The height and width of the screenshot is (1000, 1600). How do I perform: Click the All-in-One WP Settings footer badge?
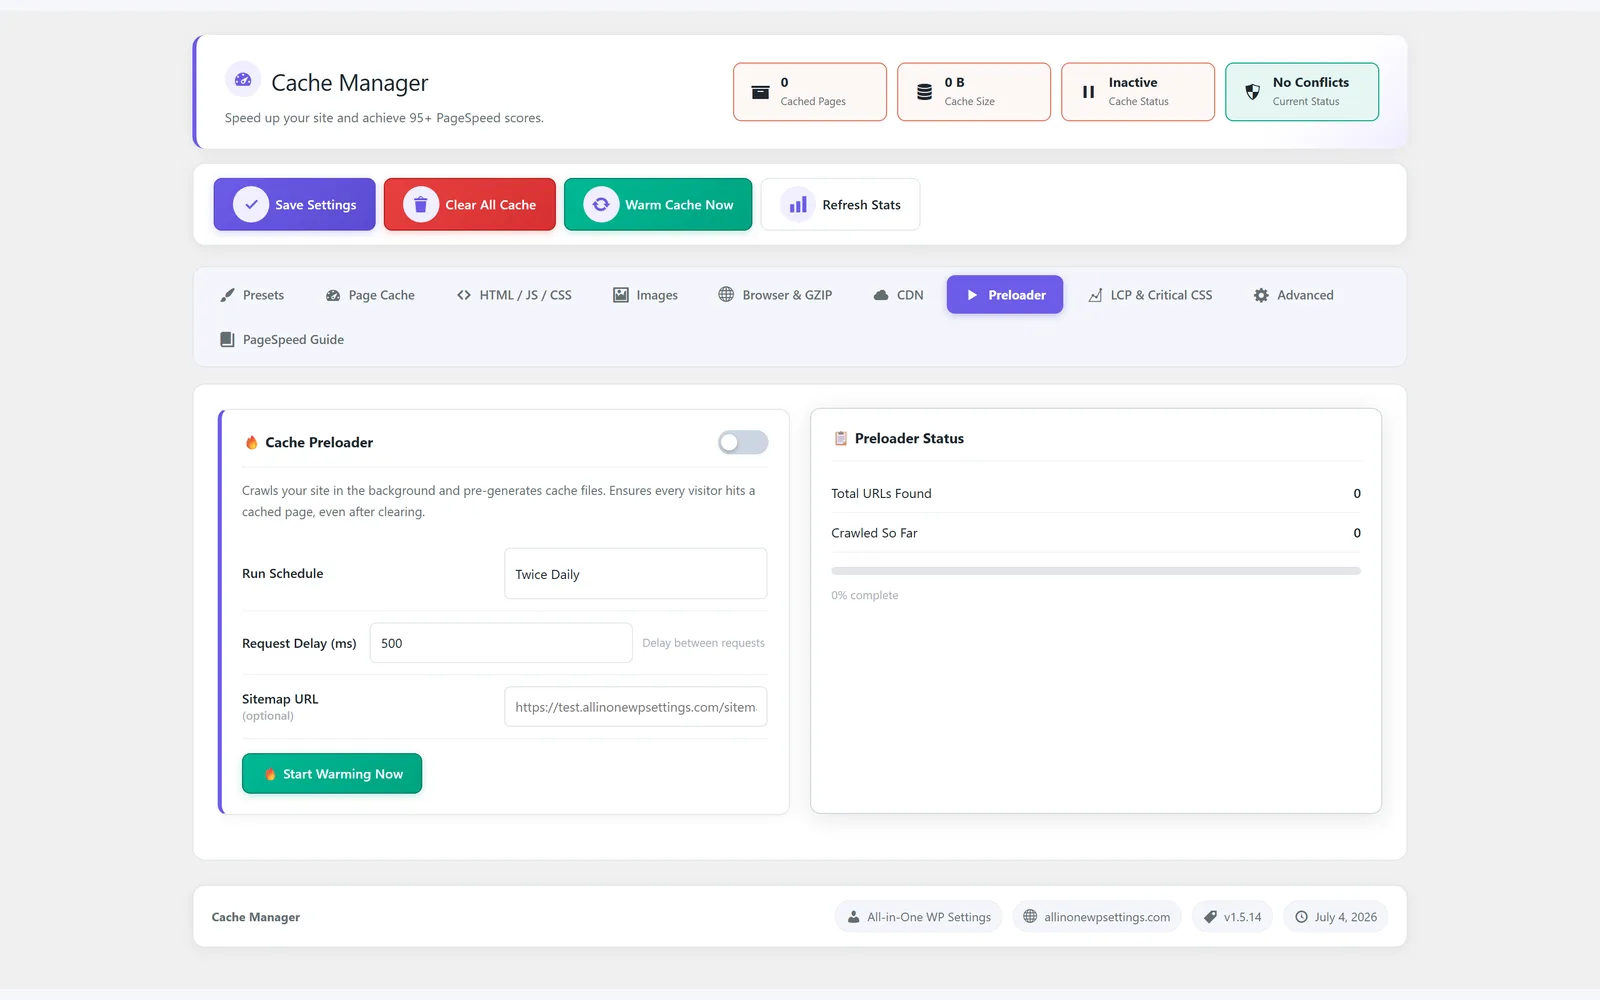click(x=919, y=917)
